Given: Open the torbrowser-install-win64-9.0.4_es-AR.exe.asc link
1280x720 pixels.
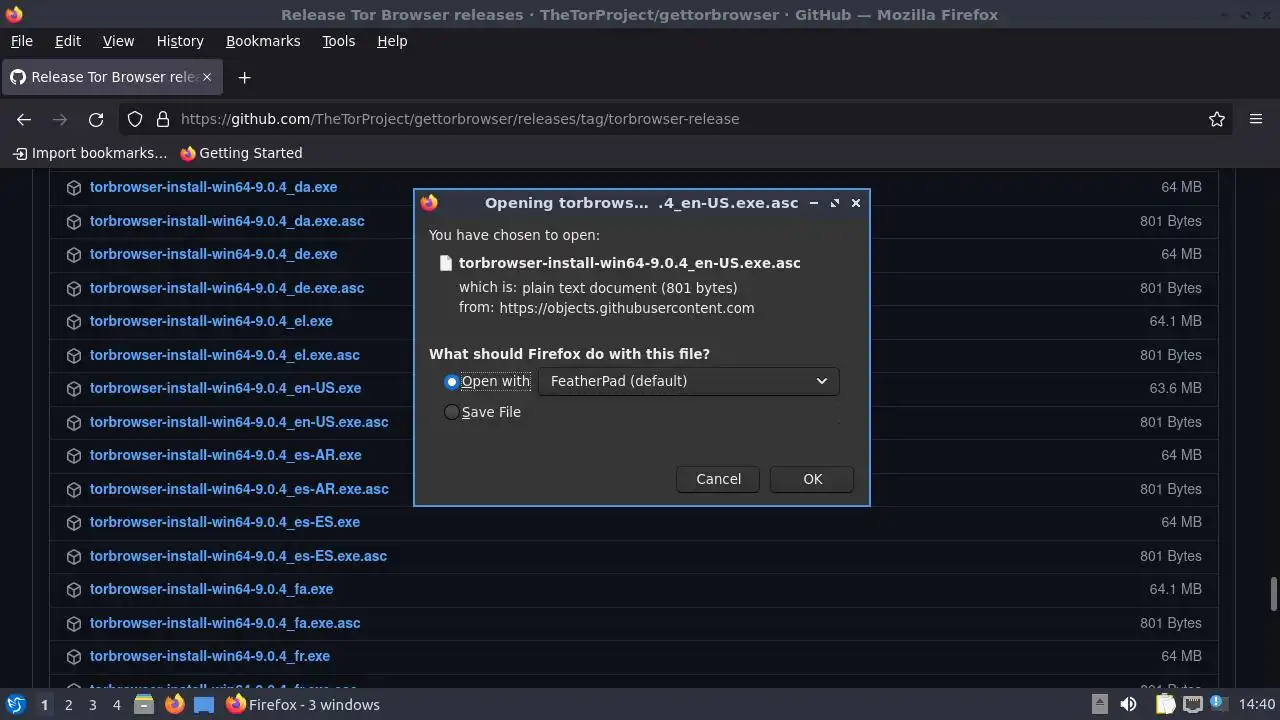Looking at the screenshot, I should tap(239, 489).
